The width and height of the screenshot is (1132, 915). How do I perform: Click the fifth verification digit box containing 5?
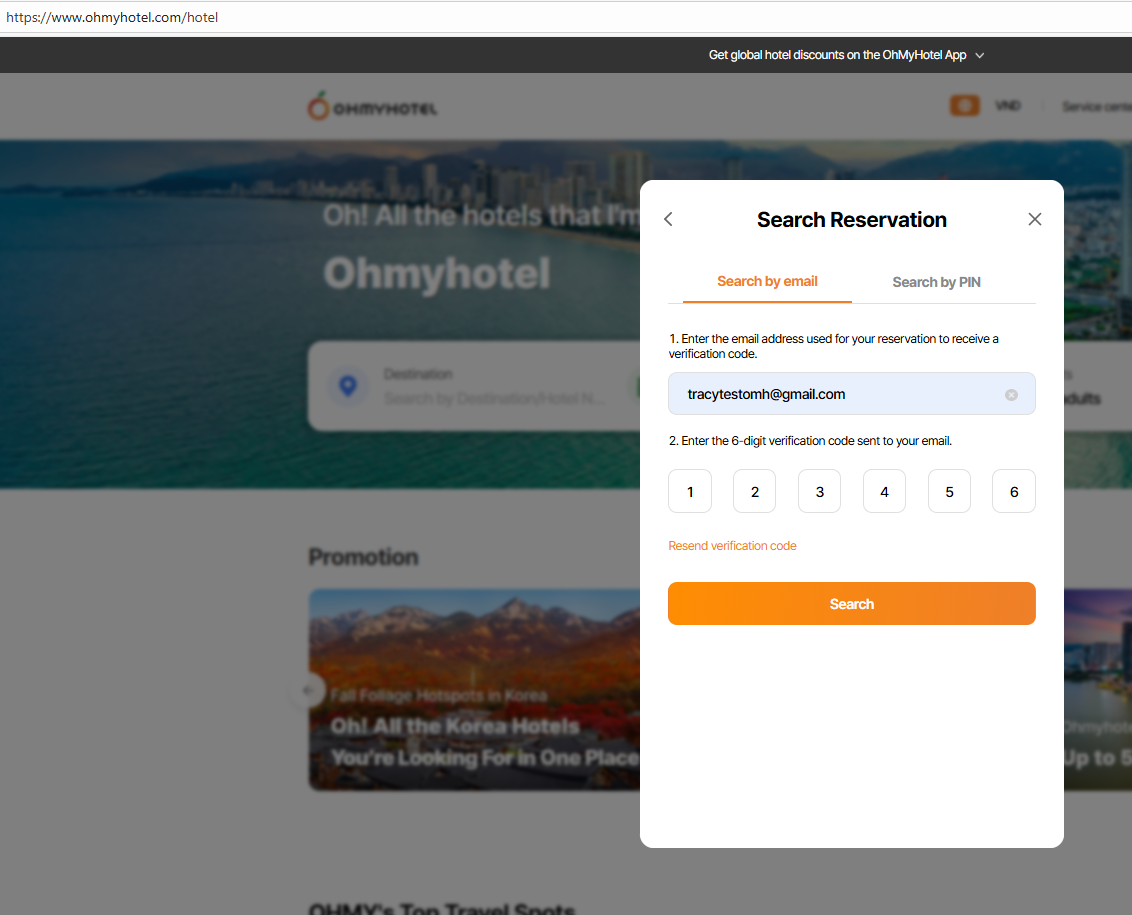click(949, 491)
